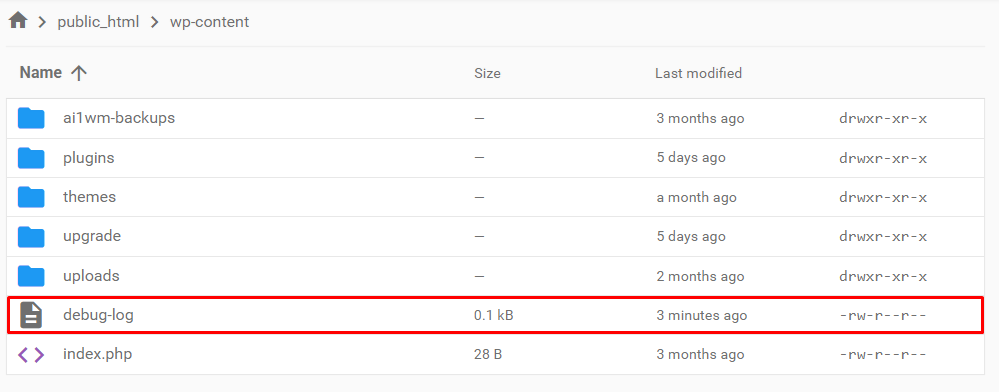Select the uploads folder row name
The width and height of the screenshot is (999, 392).
tap(91, 276)
